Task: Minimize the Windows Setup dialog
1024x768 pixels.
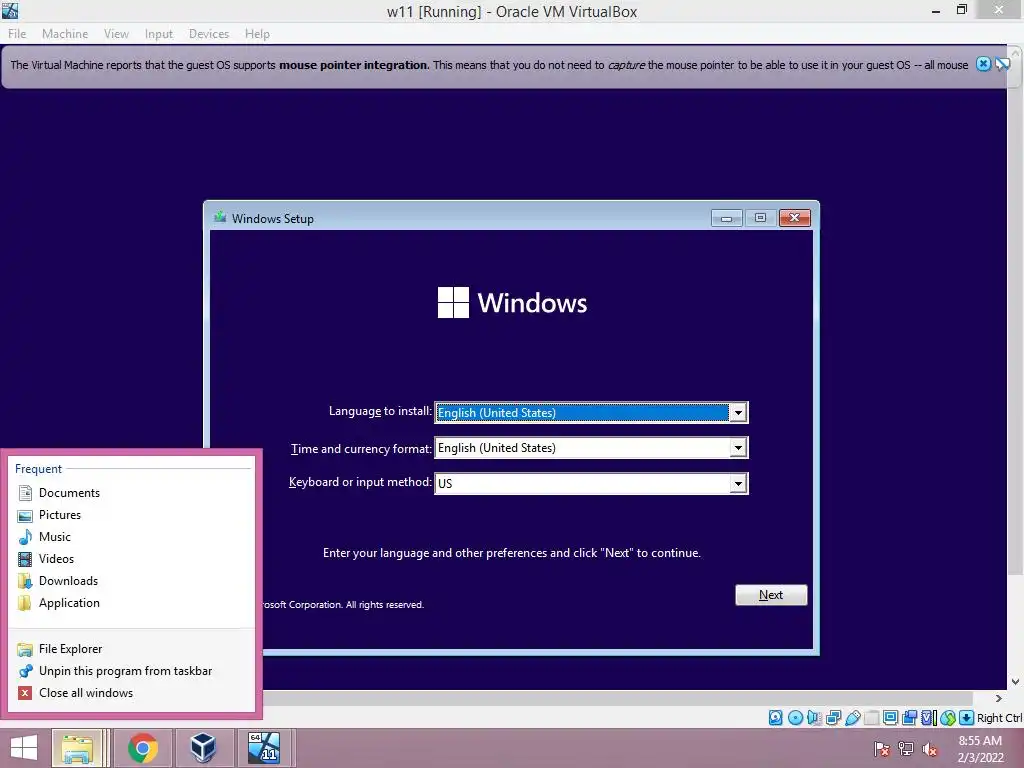Action: [x=726, y=218]
